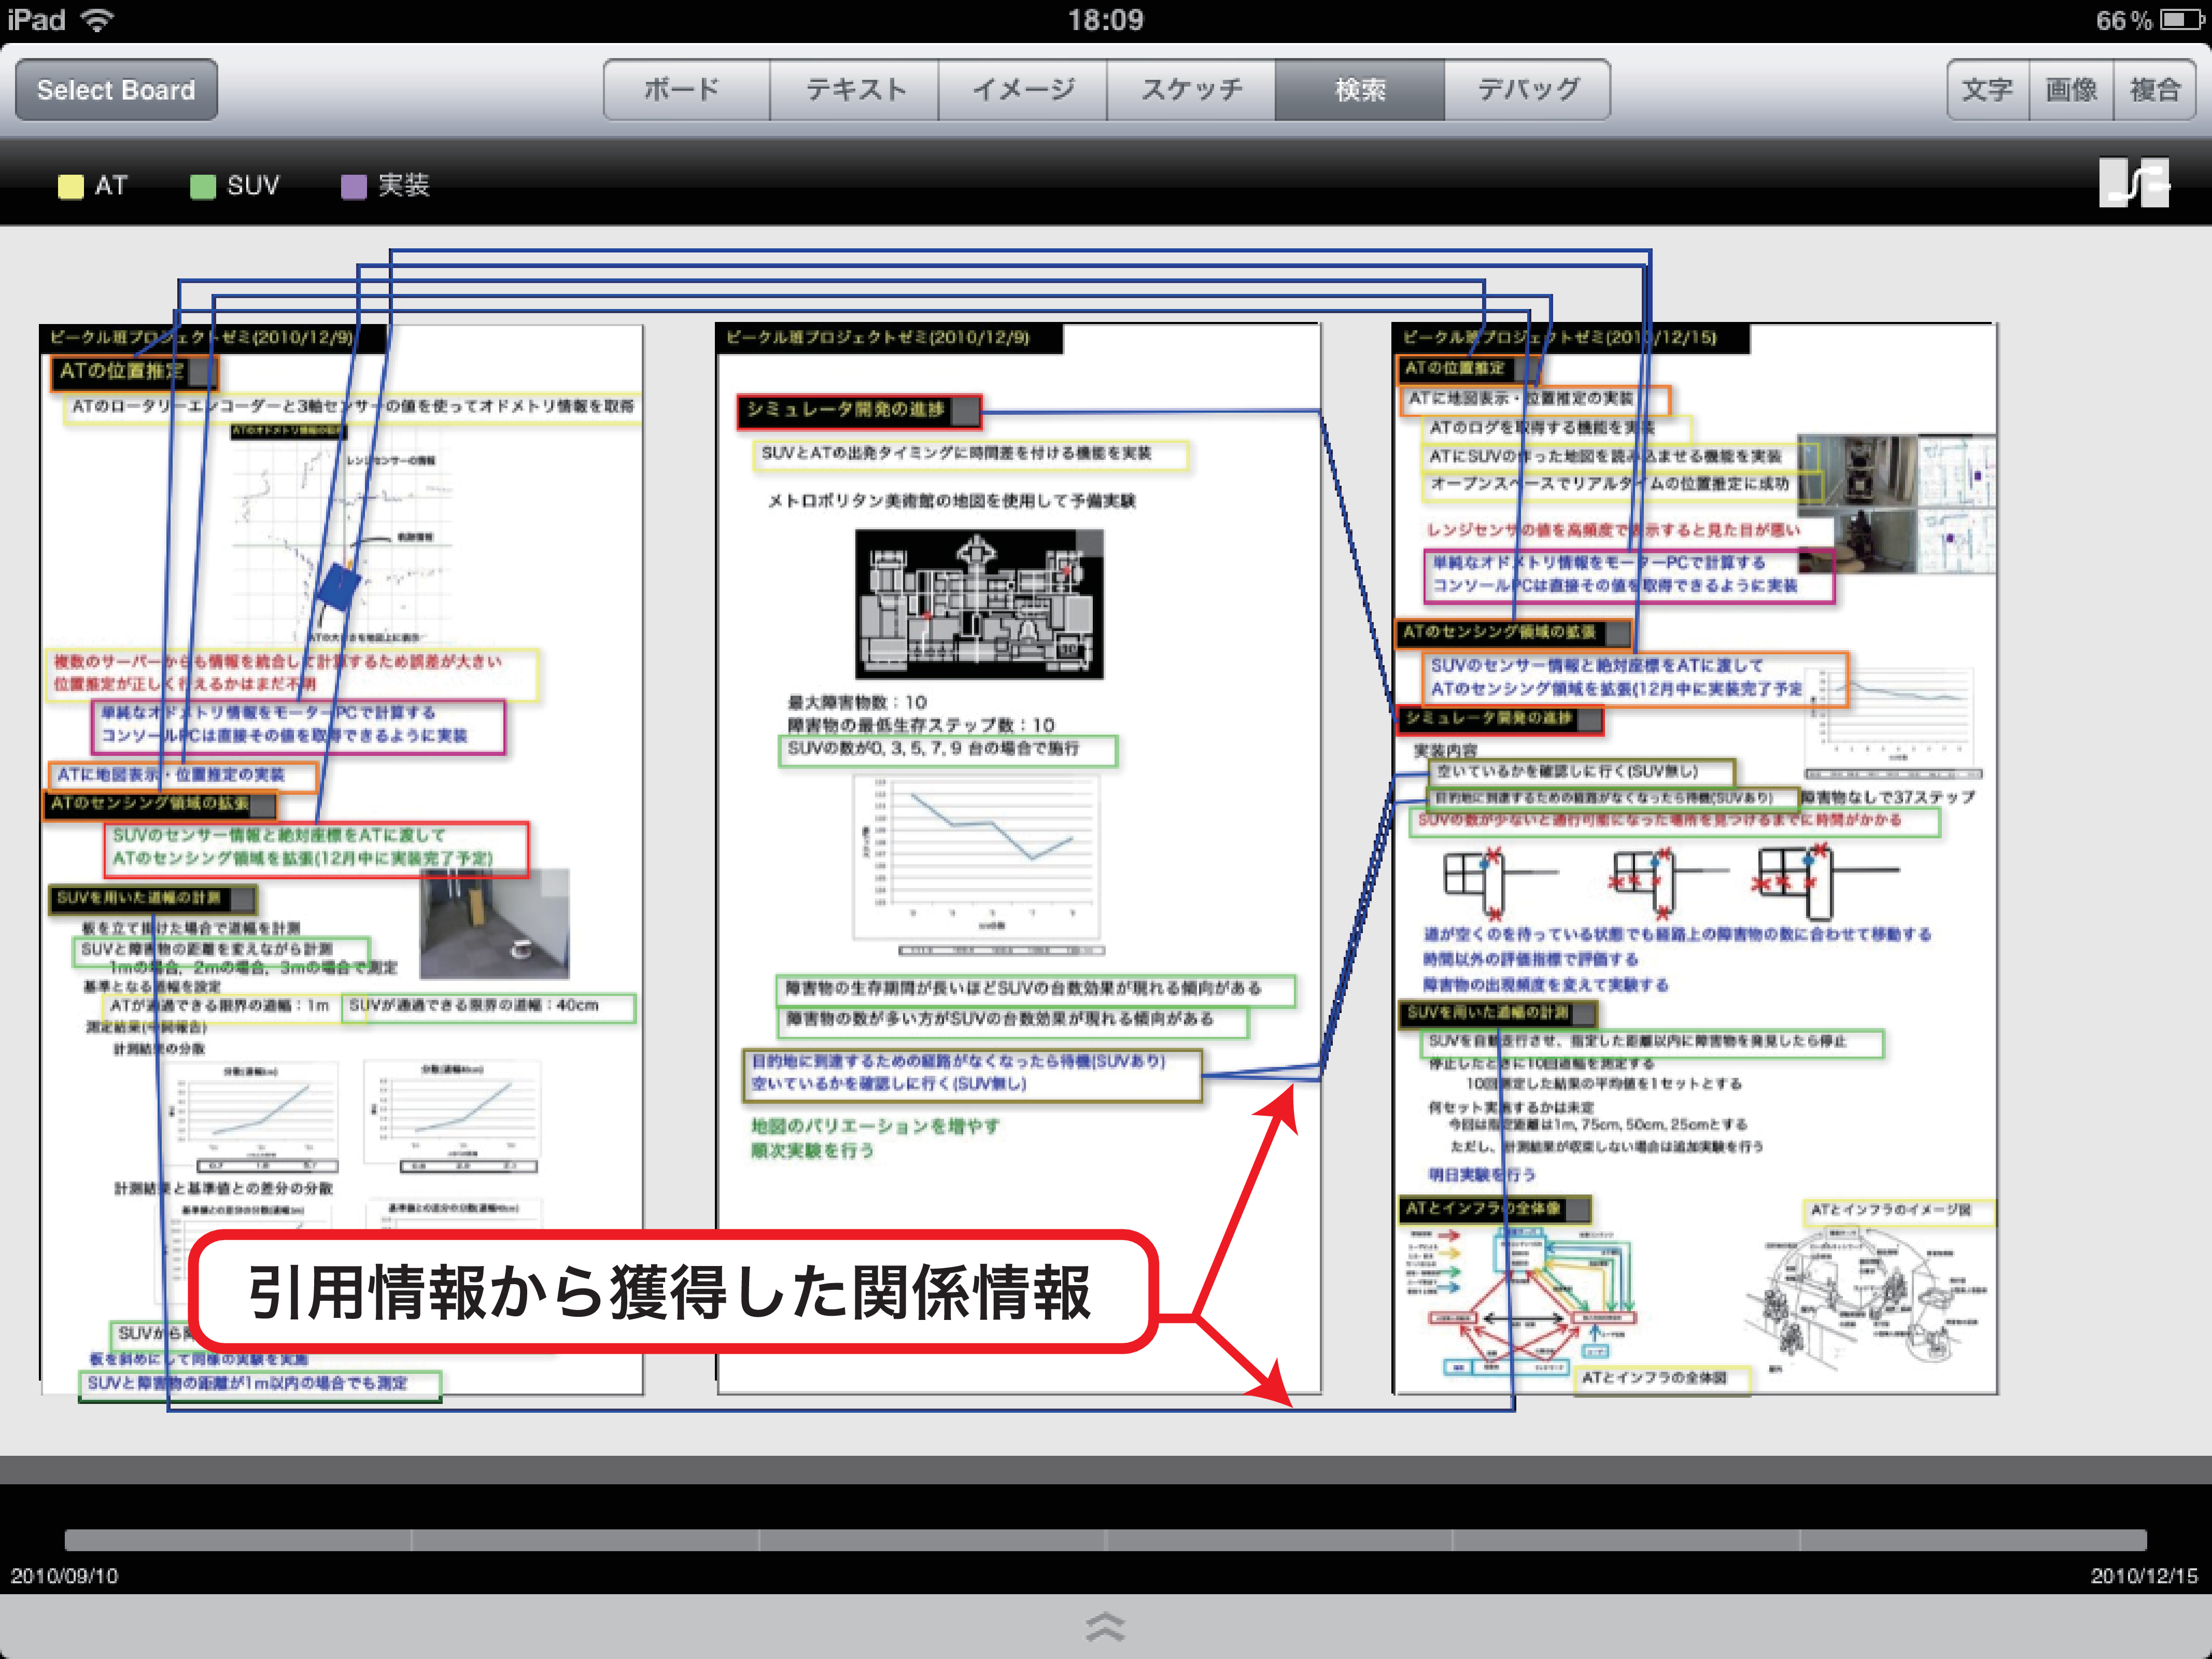
Task: Switch to the ボード tab
Action: [x=686, y=90]
